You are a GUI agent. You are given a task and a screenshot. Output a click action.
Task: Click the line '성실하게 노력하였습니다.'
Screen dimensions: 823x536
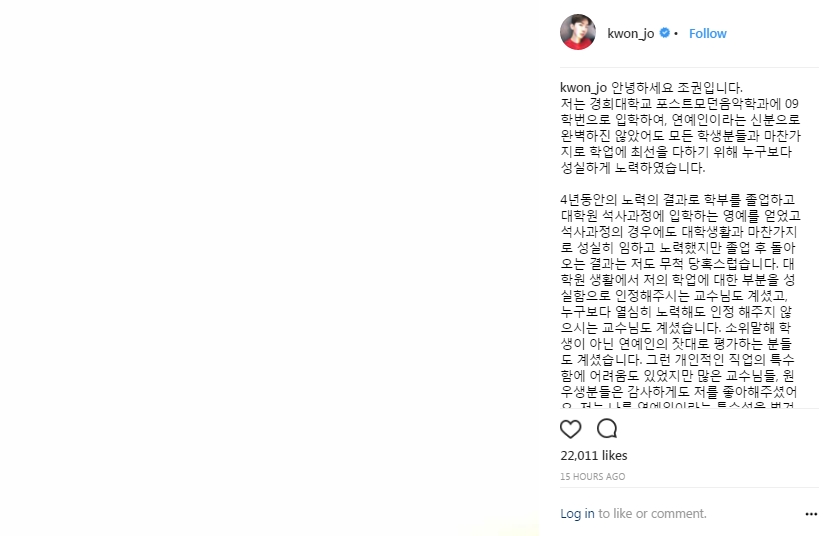pyautogui.click(x=632, y=168)
